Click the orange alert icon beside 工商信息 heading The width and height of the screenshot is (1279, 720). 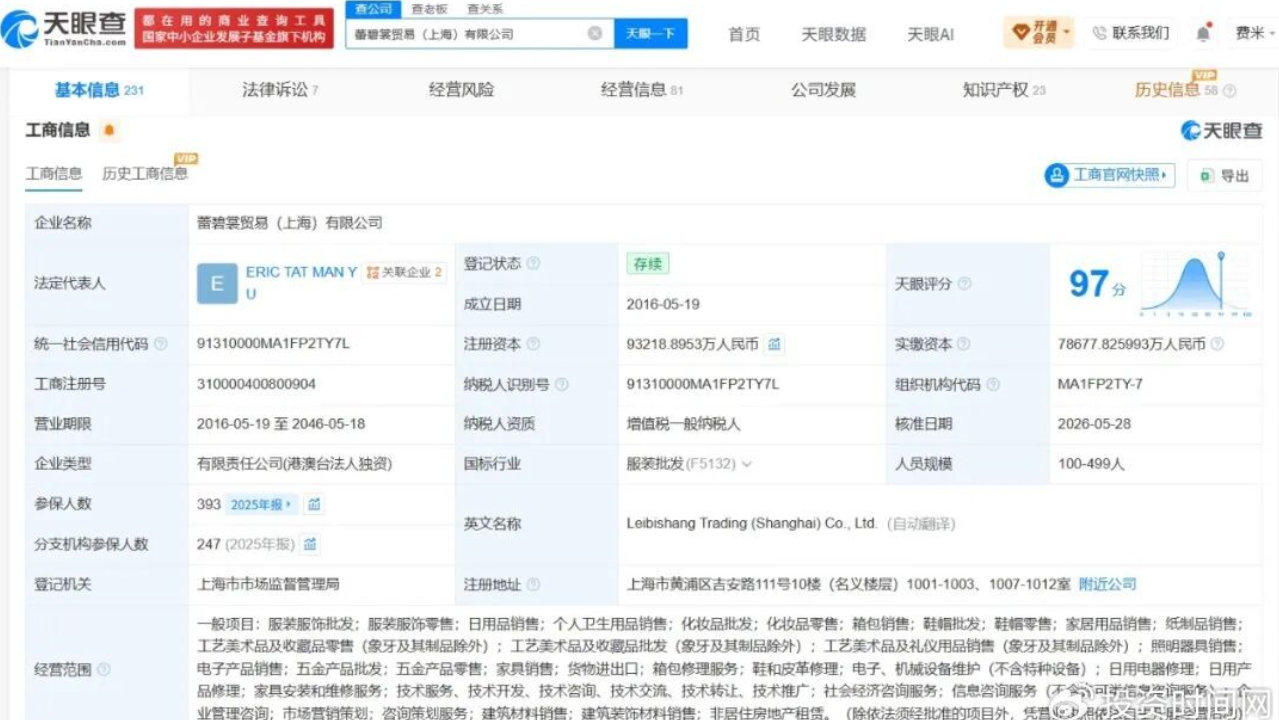point(109,130)
